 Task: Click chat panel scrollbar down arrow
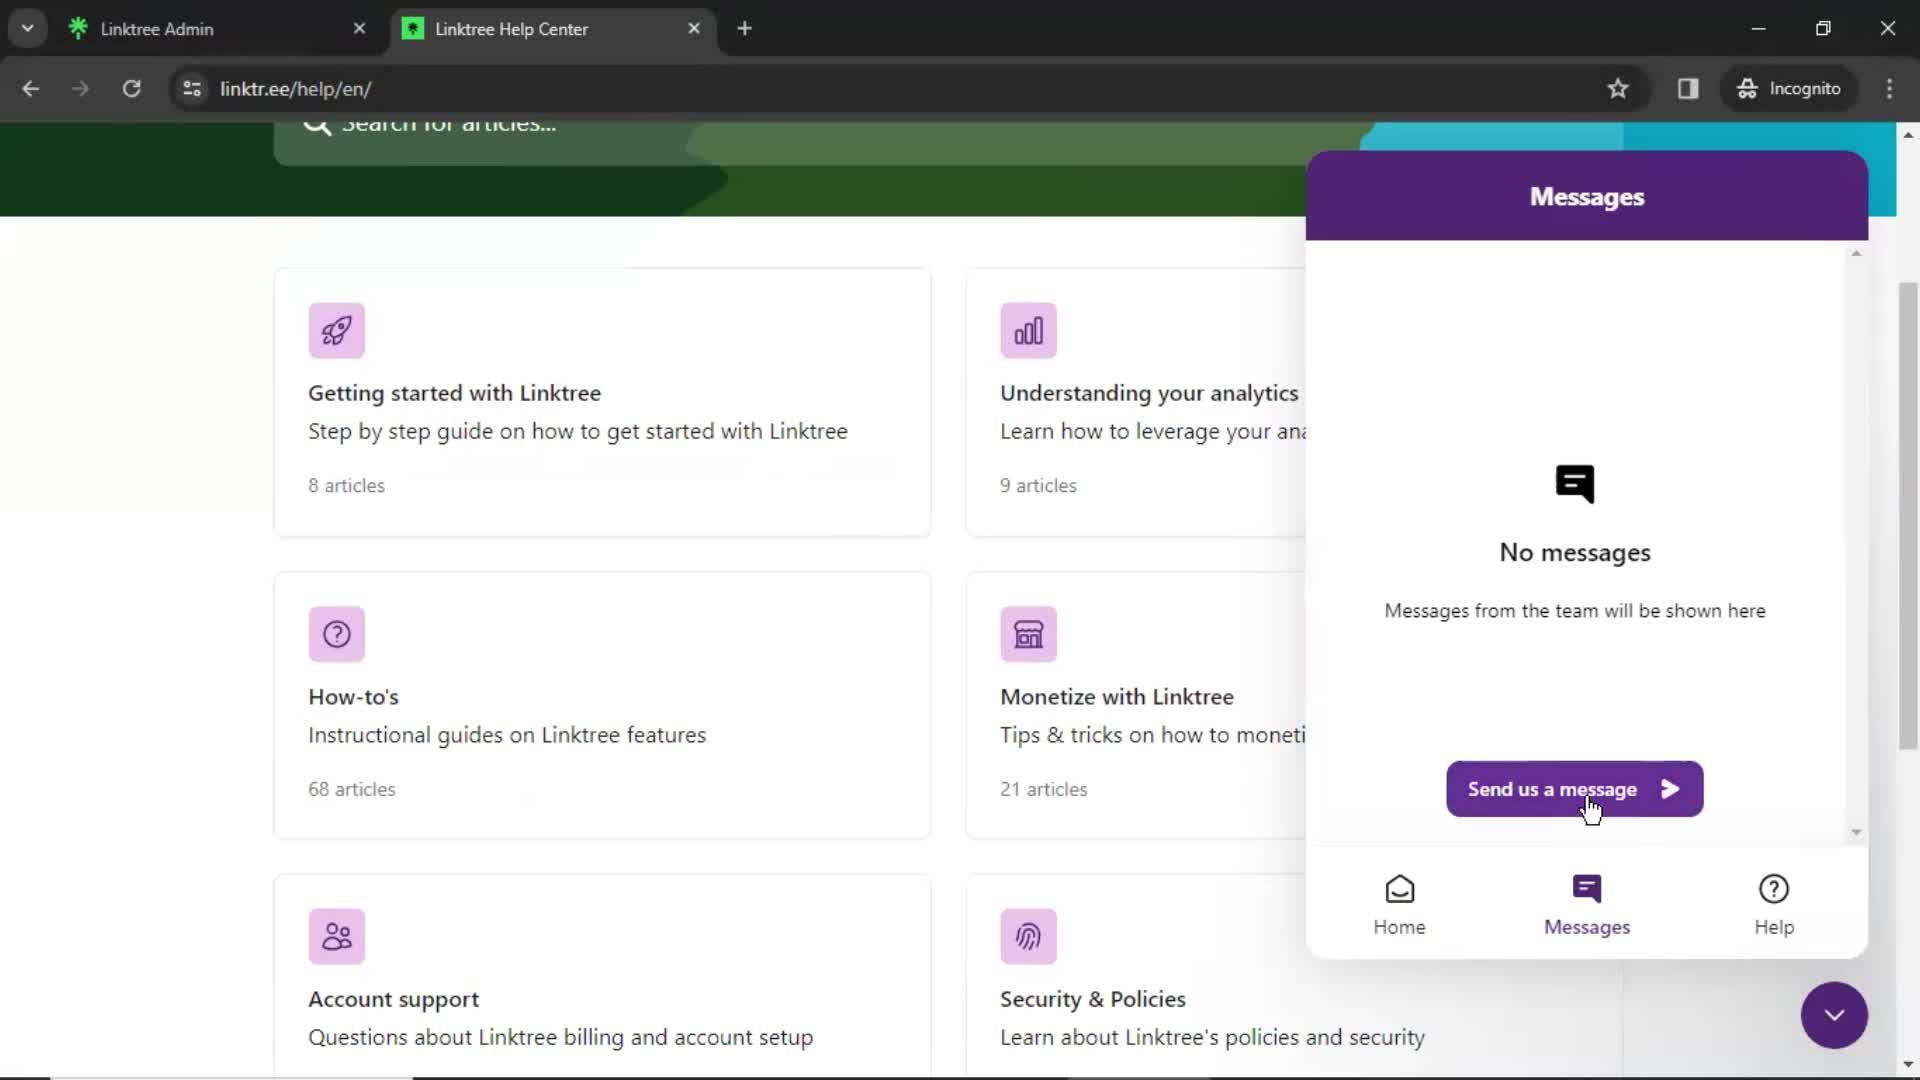coord(1856,832)
